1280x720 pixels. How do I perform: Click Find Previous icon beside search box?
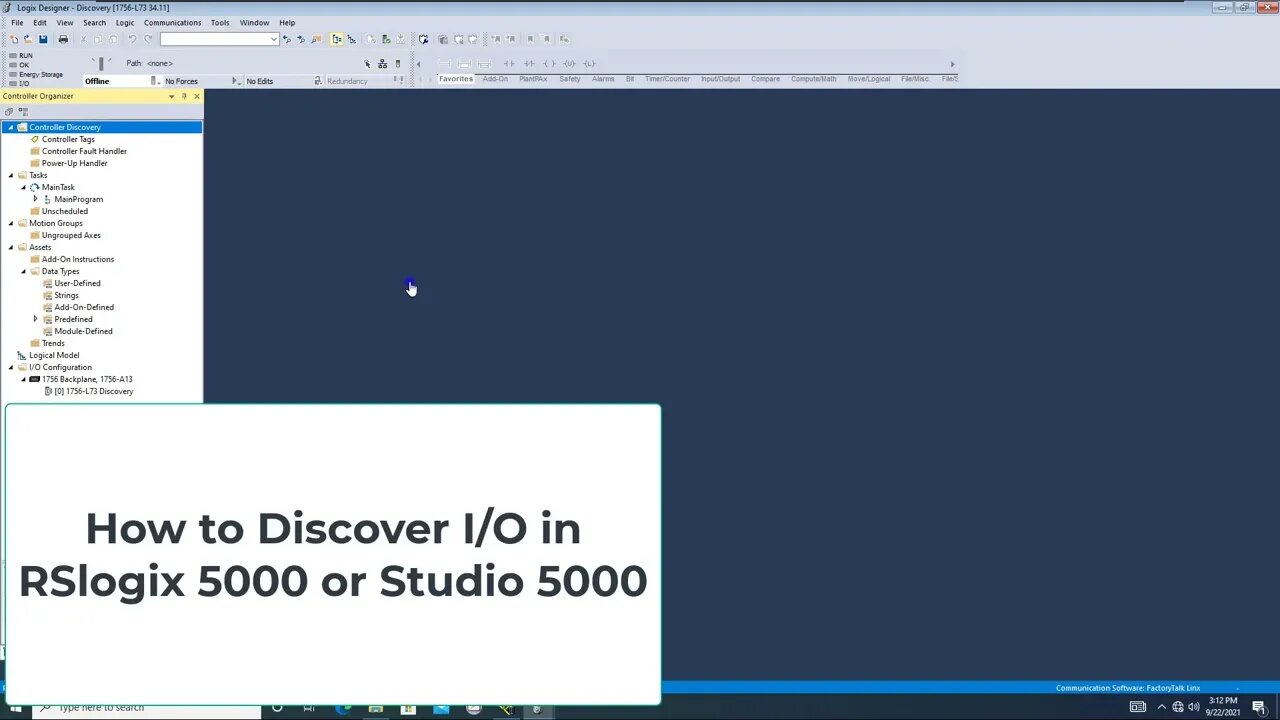coord(287,39)
